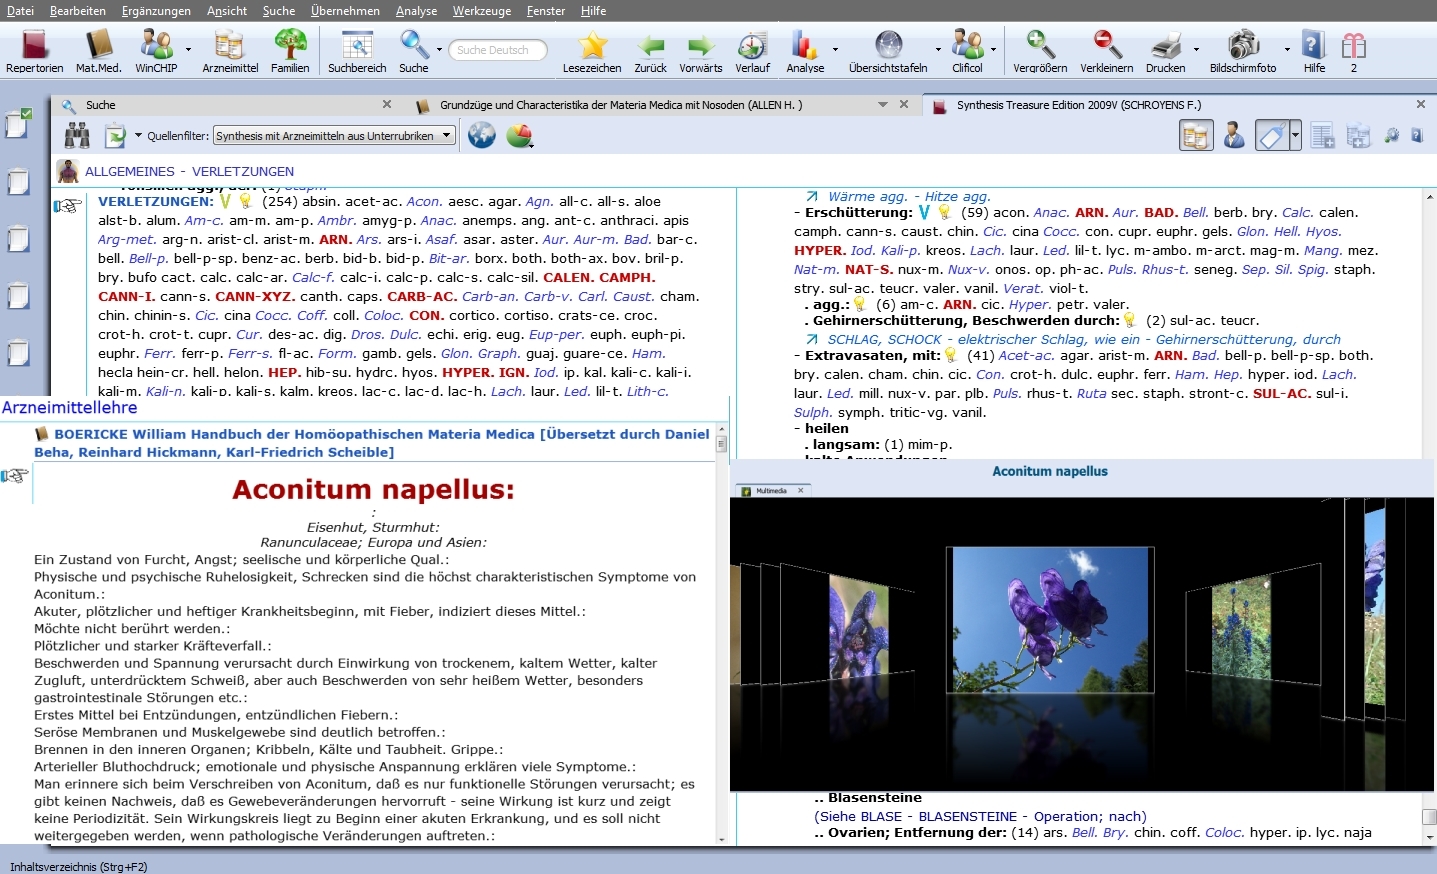Viewport: 1437px width, 874px height.
Task: Go back with the Zurück arrow
Action: click(650, 51)
